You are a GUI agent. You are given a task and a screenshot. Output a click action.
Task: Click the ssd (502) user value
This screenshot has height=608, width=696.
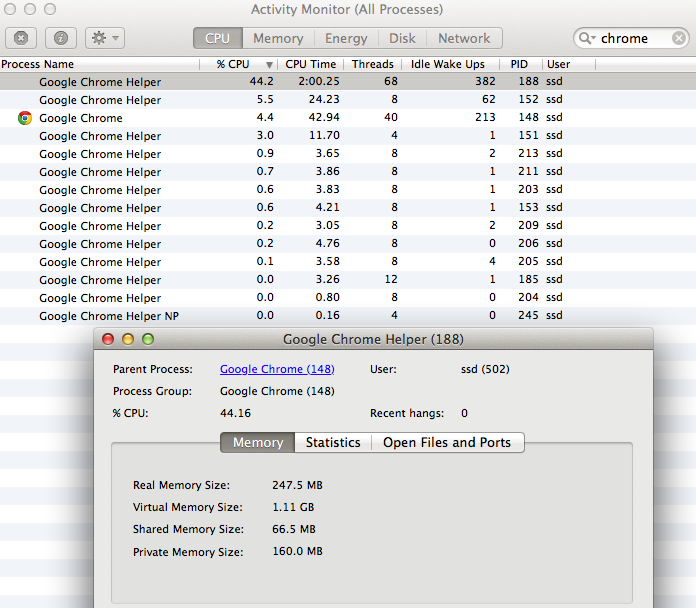point(485,369)
